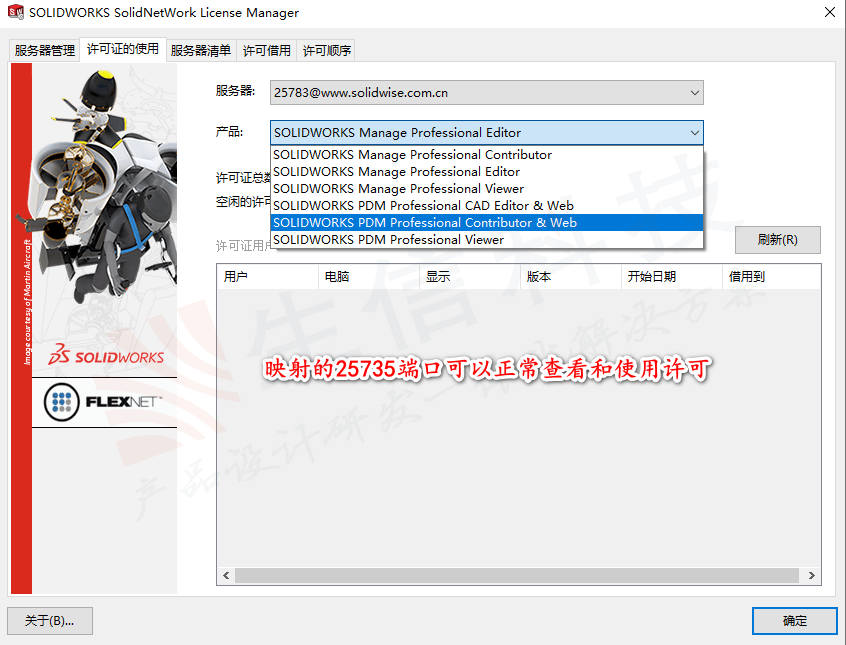Click the server field 25783@www.solidwise.com.cn
846x645 pixels.
pos(486,93)
